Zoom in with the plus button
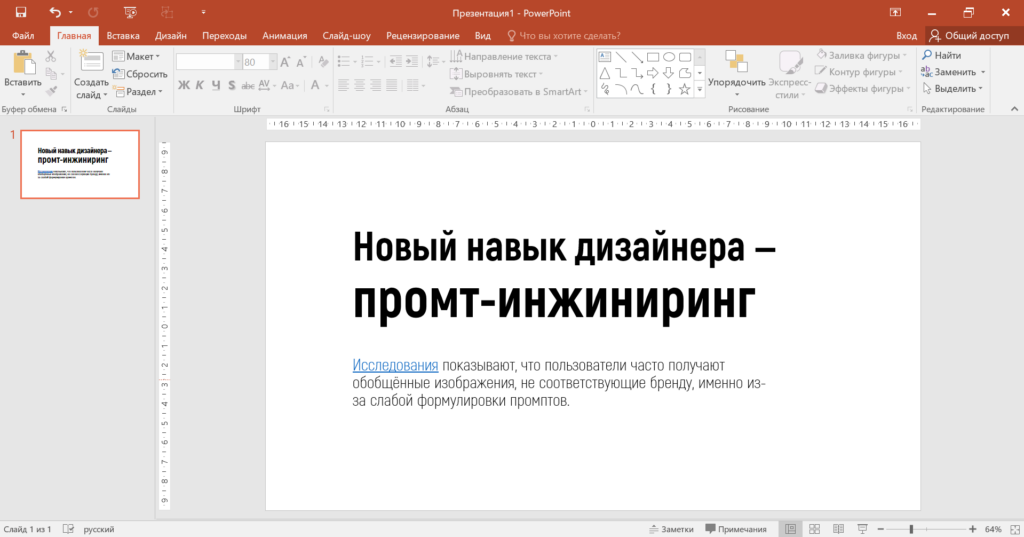1024x537 pixels. 972,529
